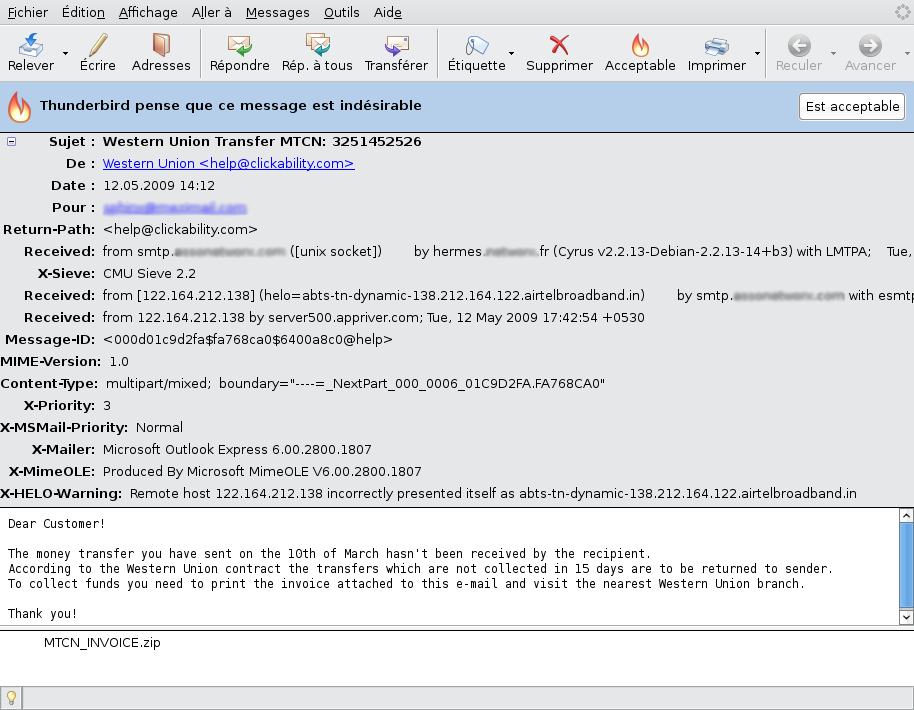Screen dimensions: 914x710
Task: Click the X-HELO-Warning remote host text
Action: pyautogui.click(x=493, y=494)
